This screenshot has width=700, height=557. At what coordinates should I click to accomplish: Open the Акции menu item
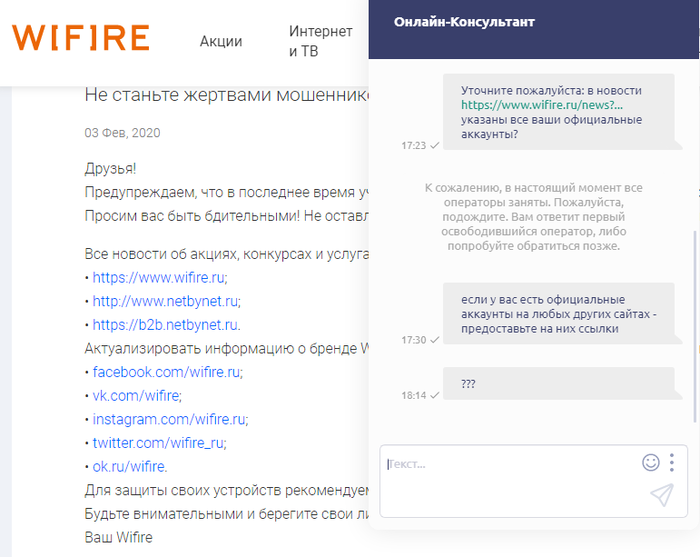click(x=221, y=41)
